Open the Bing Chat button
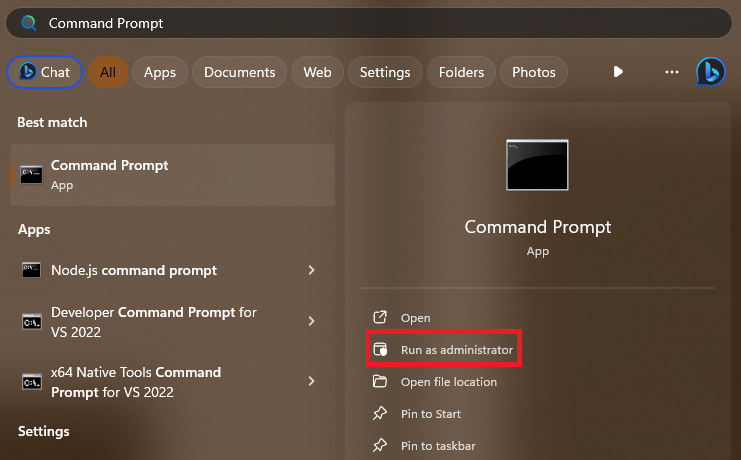Screen dimensions: 741x460 coord(45,72)
